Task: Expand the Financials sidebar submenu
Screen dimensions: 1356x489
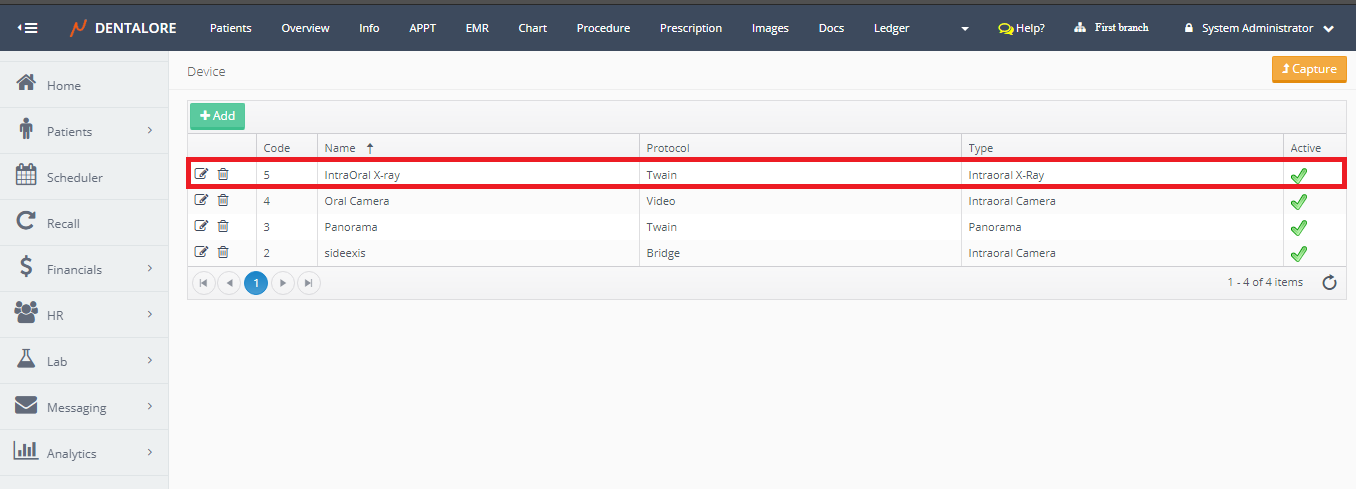Action: point(84,269)
